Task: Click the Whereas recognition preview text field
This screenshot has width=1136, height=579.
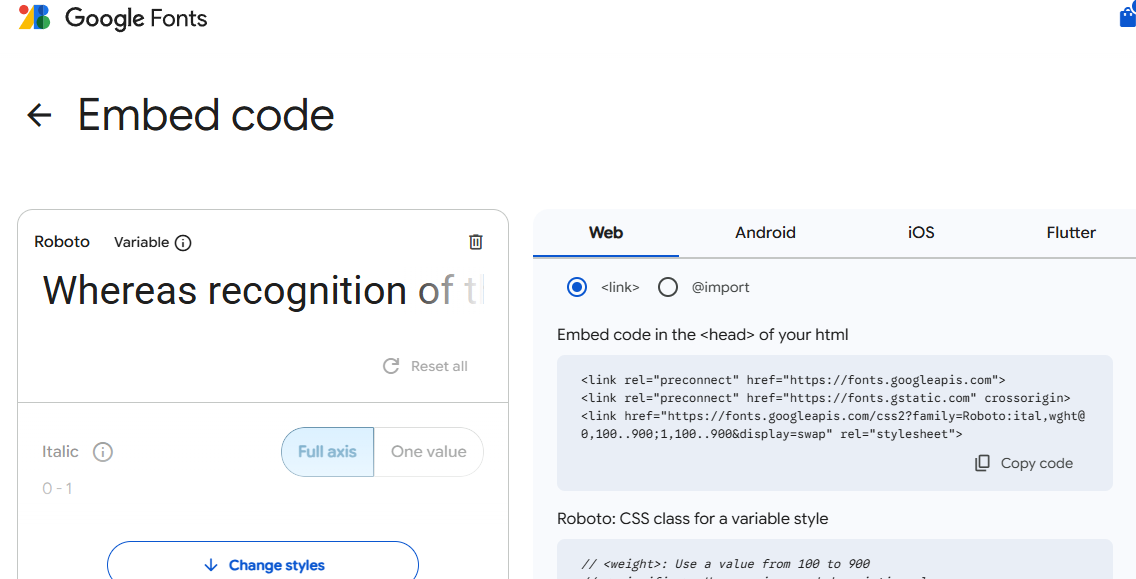Action: pyautogui.click(x=262, y=291)
